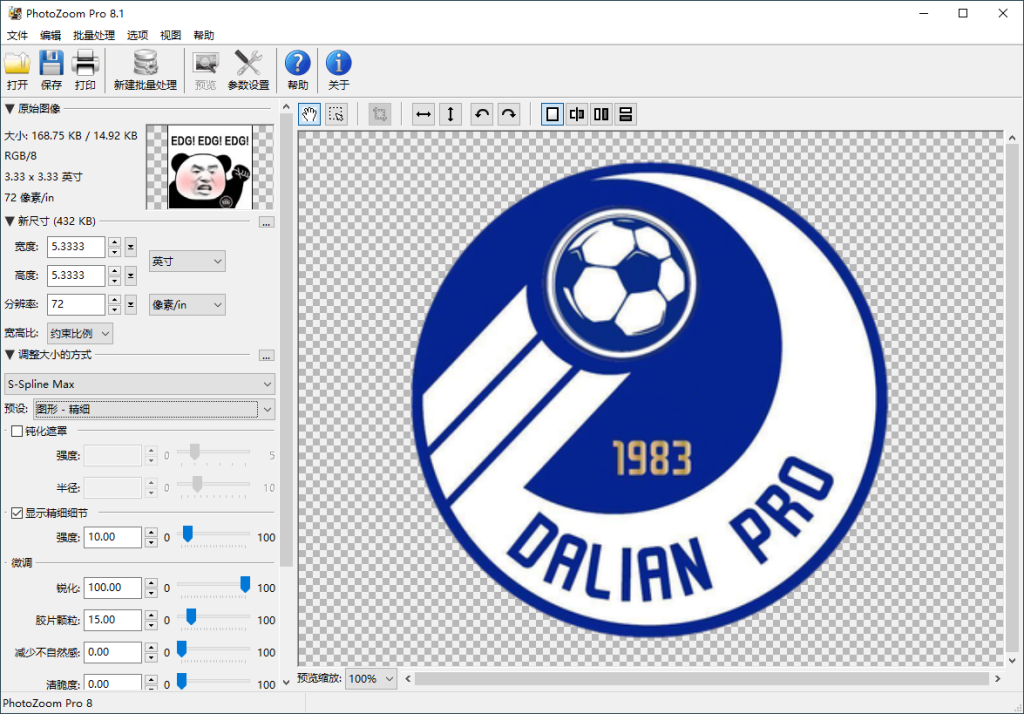Switch to side-by-side preview layout
The width and height of the screenshot is (1024, 714).
tap(601, 114)
